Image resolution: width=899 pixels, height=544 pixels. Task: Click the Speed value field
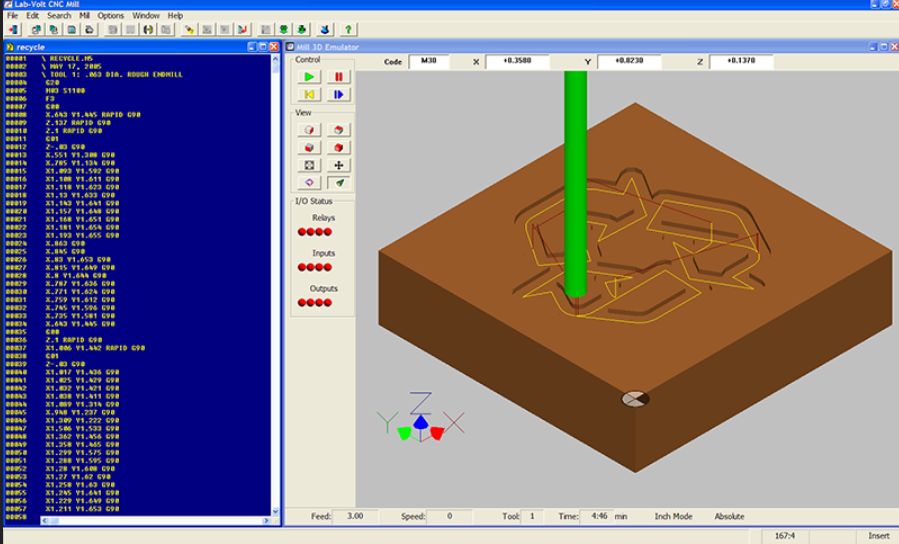(449, 516)
